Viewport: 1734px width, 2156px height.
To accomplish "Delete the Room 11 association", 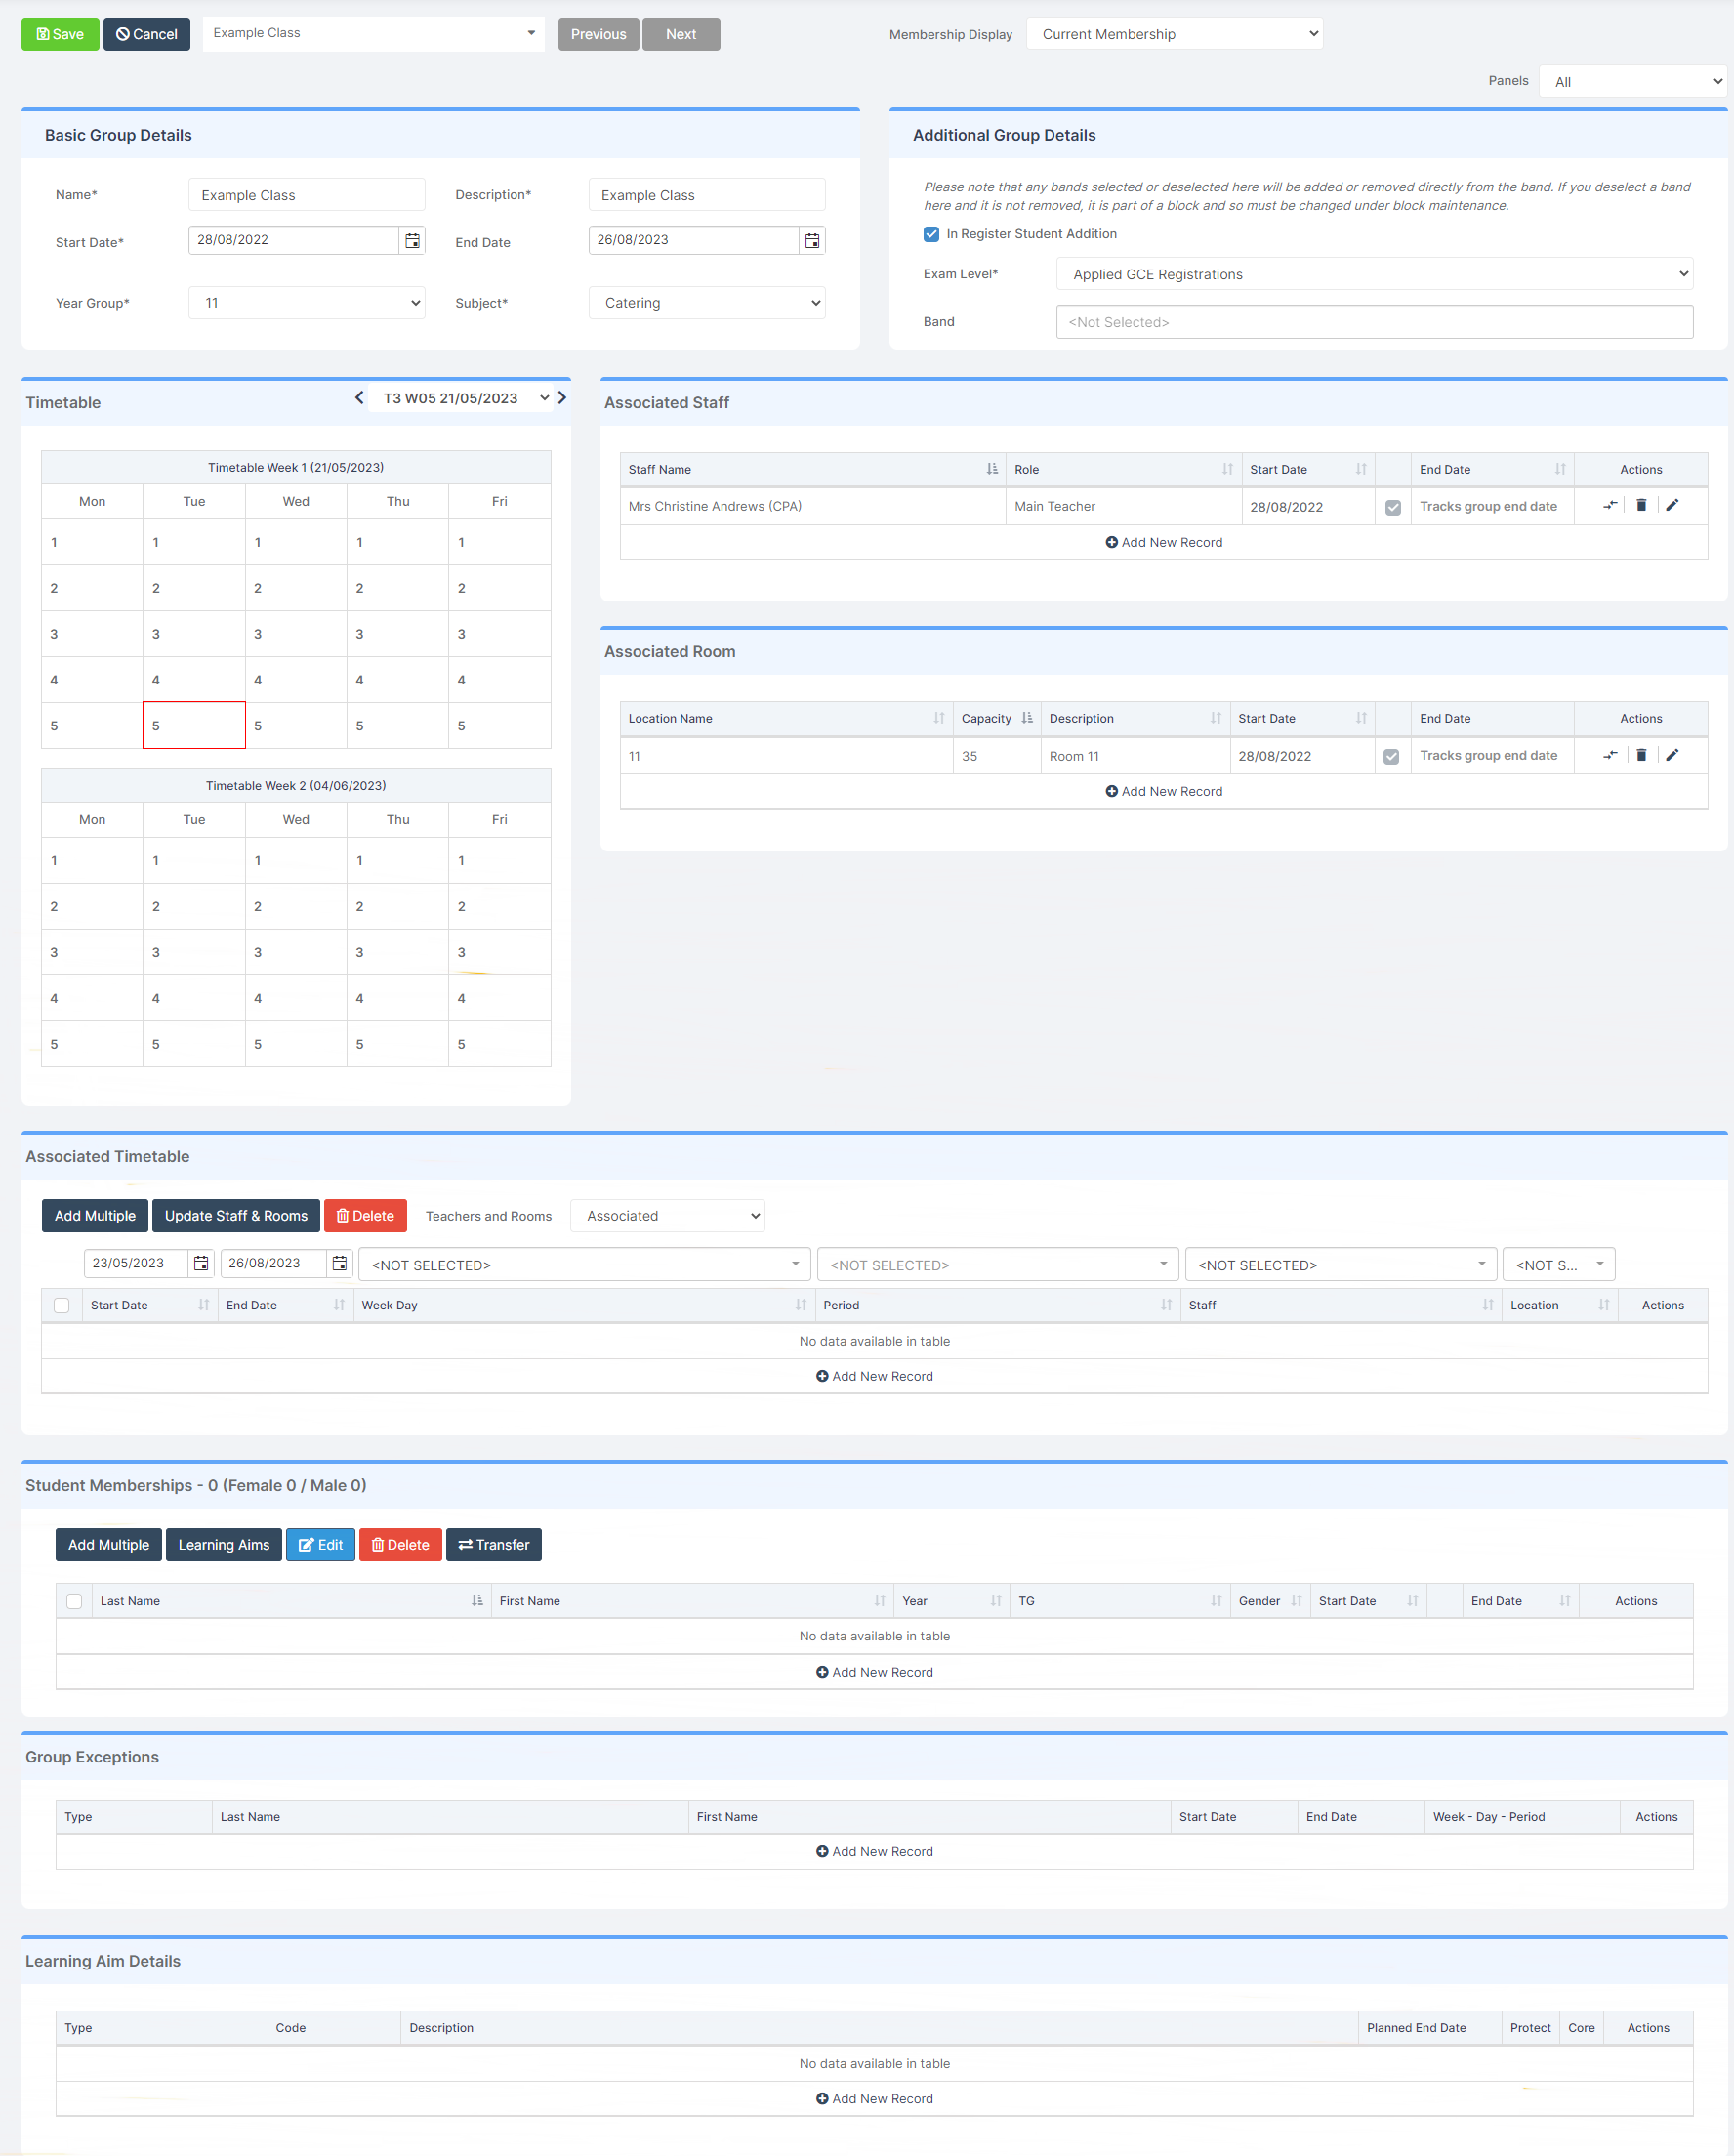I will pyautogui.click(x=1641, y=755).
